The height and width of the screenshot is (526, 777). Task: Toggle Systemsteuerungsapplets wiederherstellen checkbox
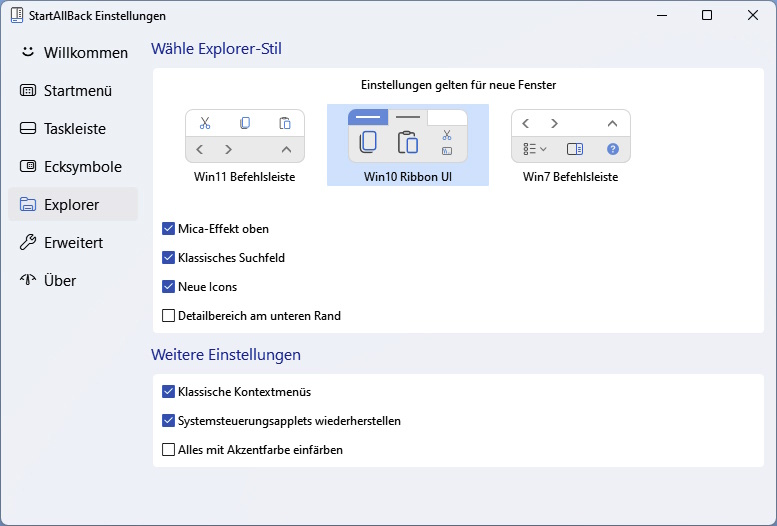[168, 420]
